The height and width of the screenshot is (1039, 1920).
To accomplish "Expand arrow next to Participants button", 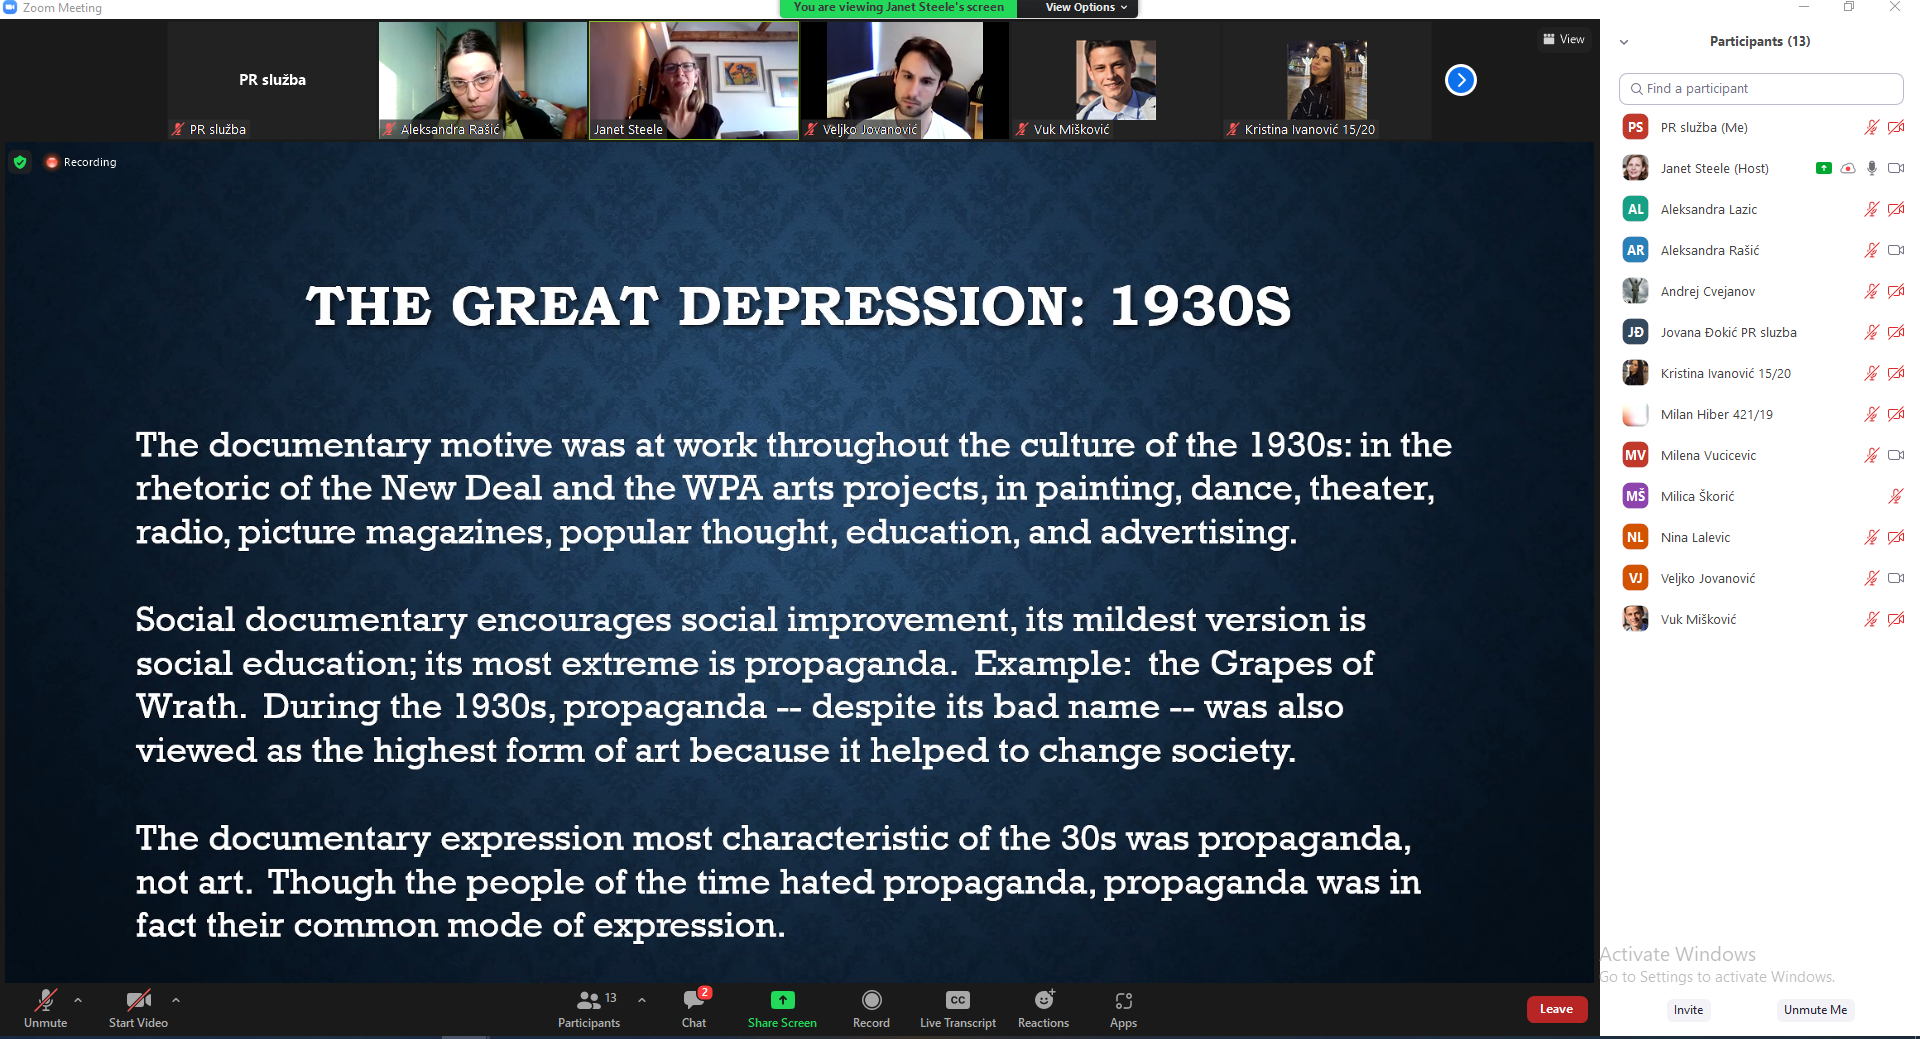I will pyautogui.click(x=642, y=999).
